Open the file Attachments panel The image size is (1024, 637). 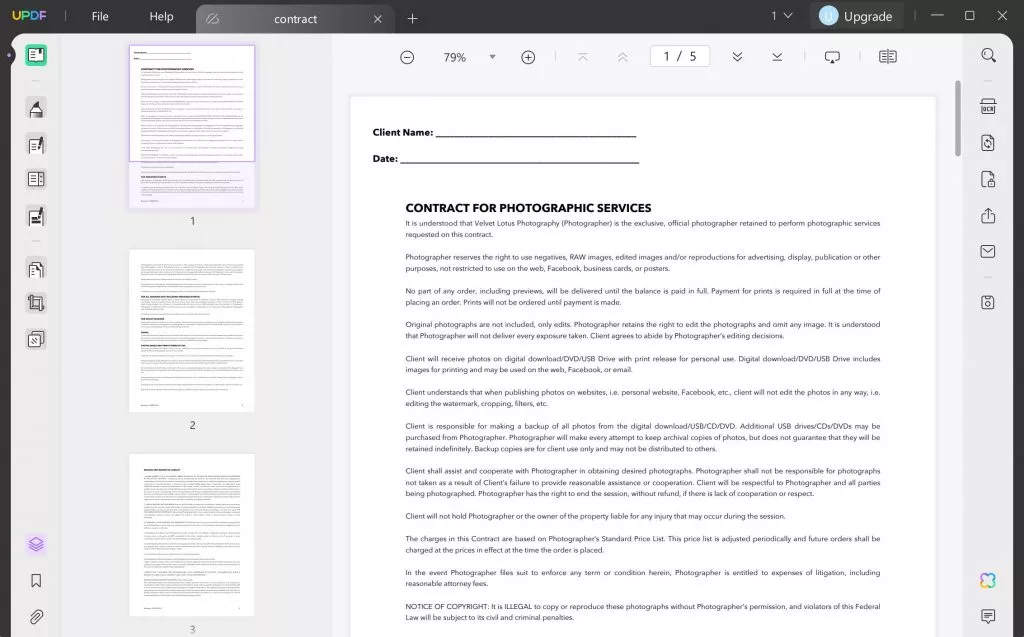tap(35, 615)
